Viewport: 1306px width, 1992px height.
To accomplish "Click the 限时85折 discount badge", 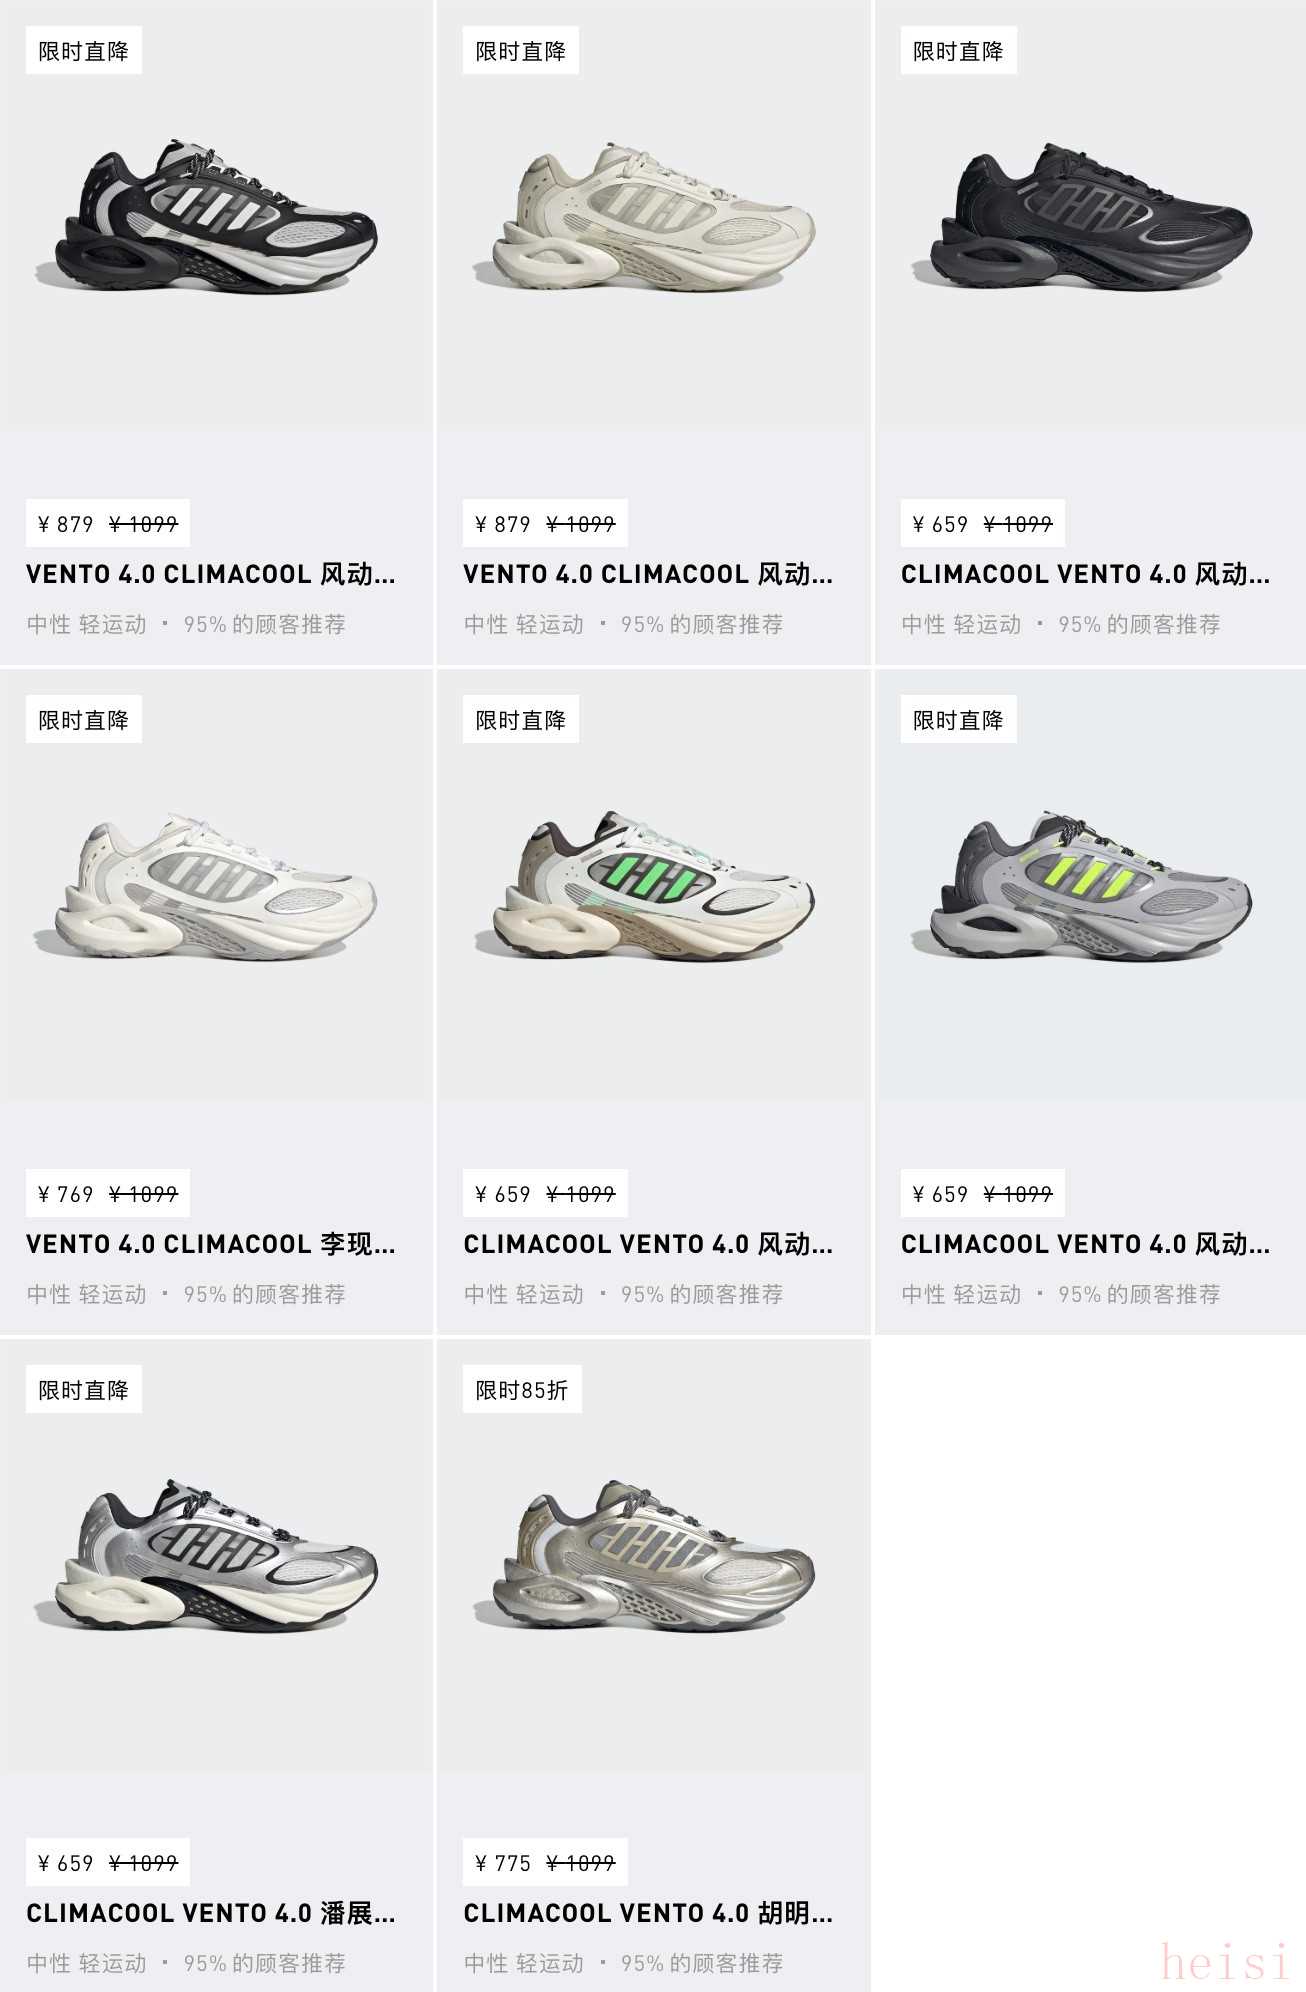I will tap(522, 1390).
